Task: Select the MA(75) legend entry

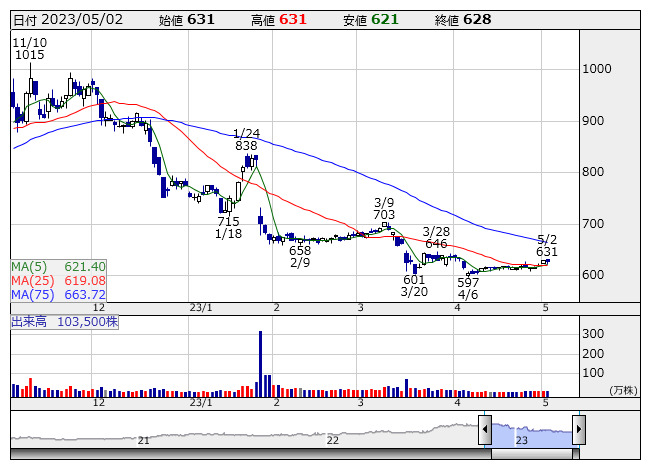Action: pos(58,295)
